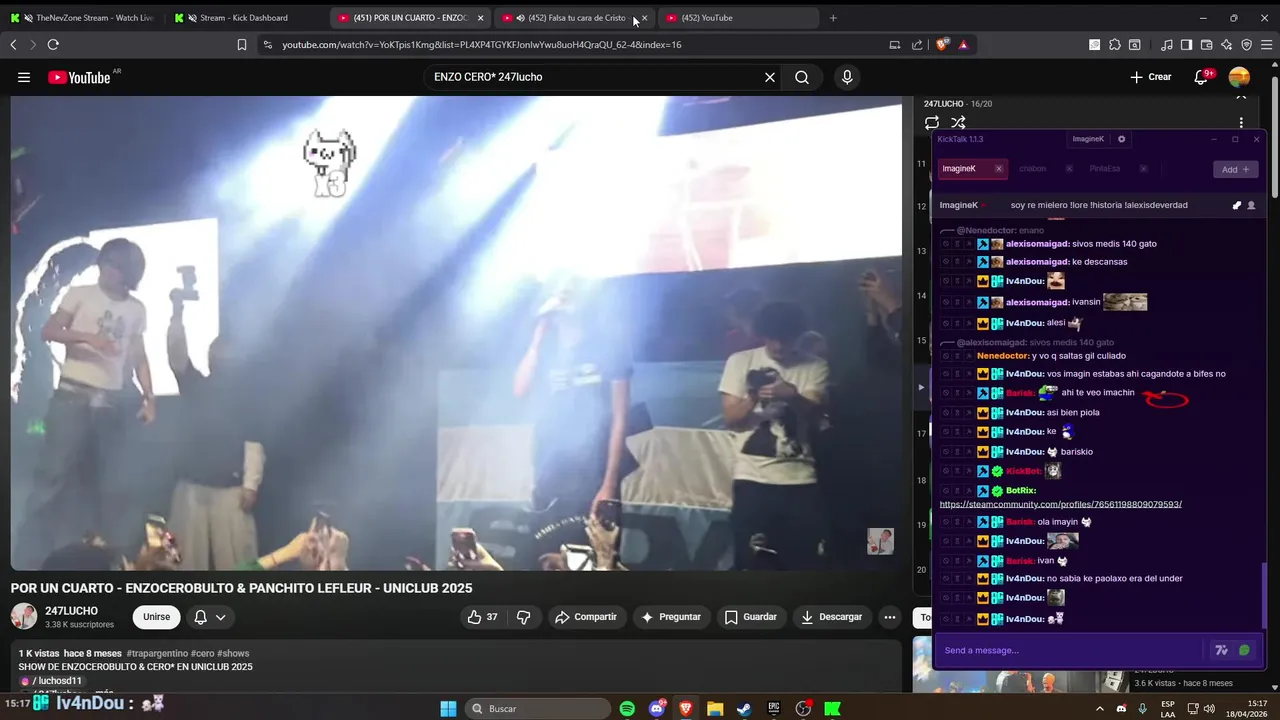The height and width of the screenshot is (720, 1280).
Task: Click Compartir share button
Action: click(586, 617)
